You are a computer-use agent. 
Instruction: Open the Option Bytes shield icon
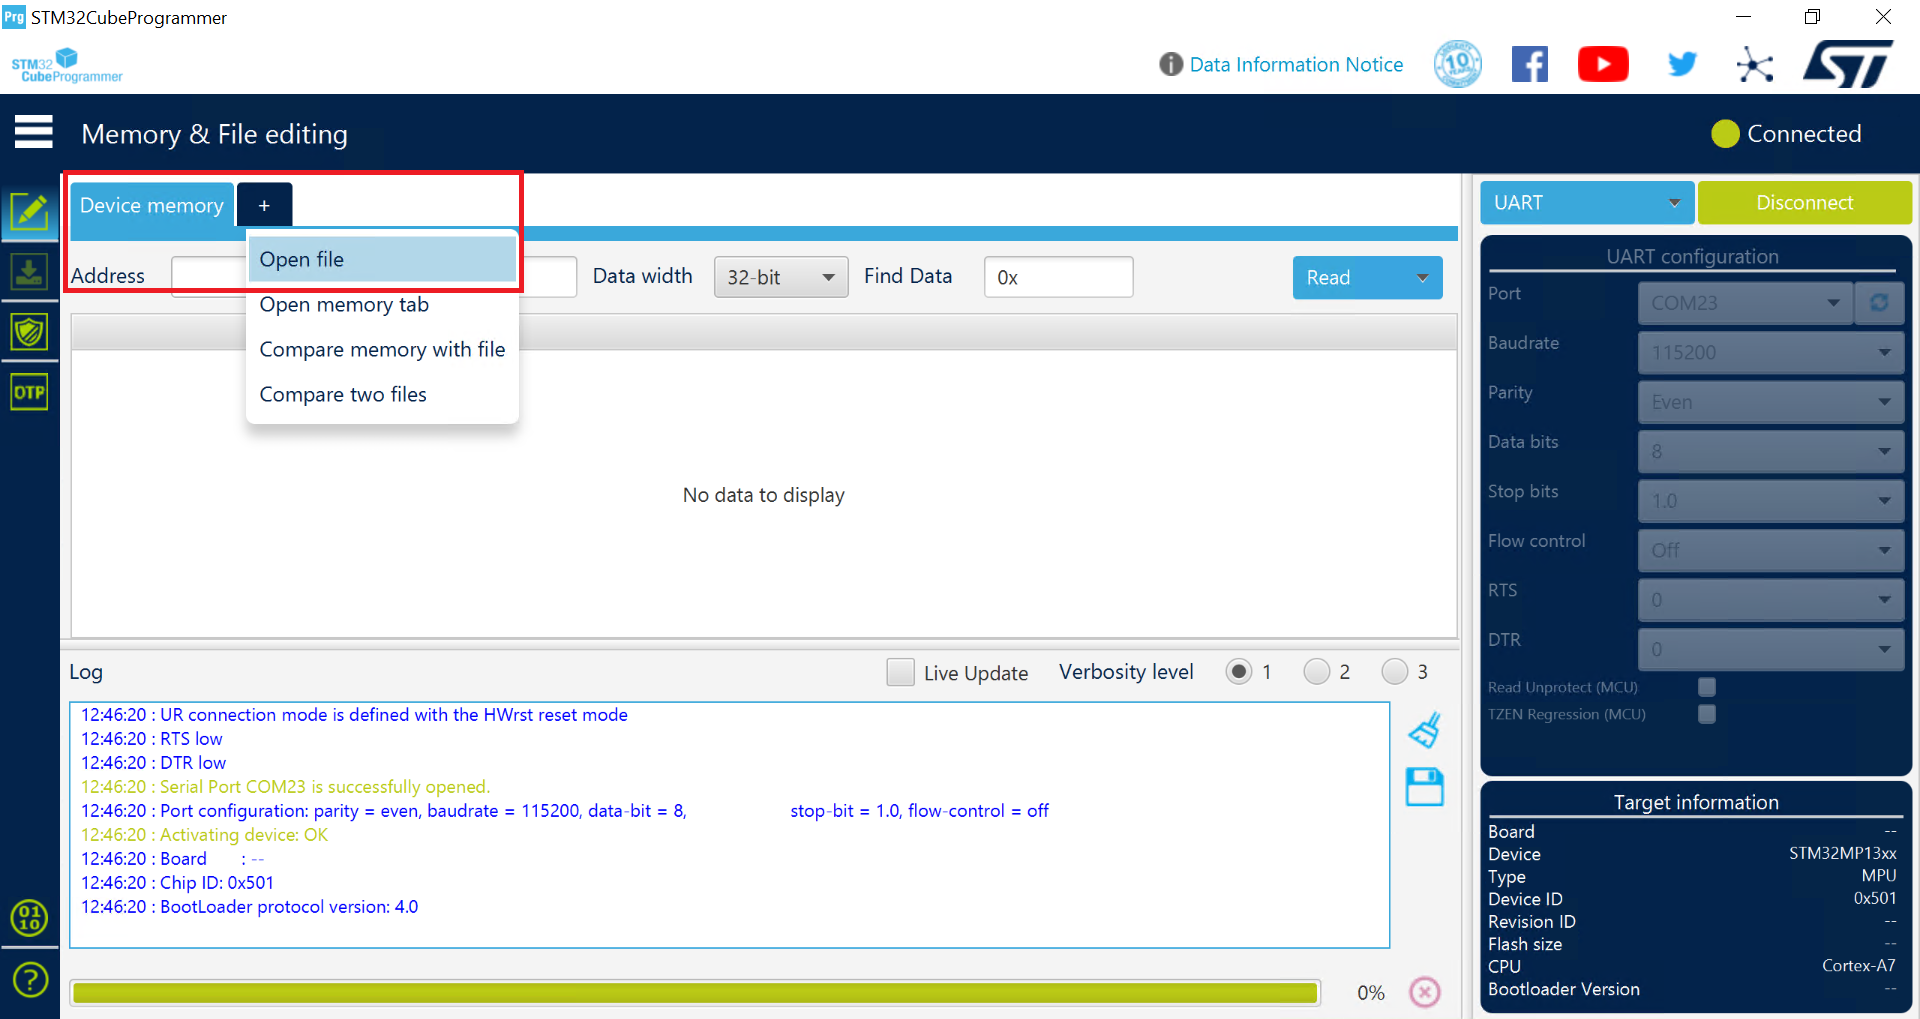coord(29,332)
